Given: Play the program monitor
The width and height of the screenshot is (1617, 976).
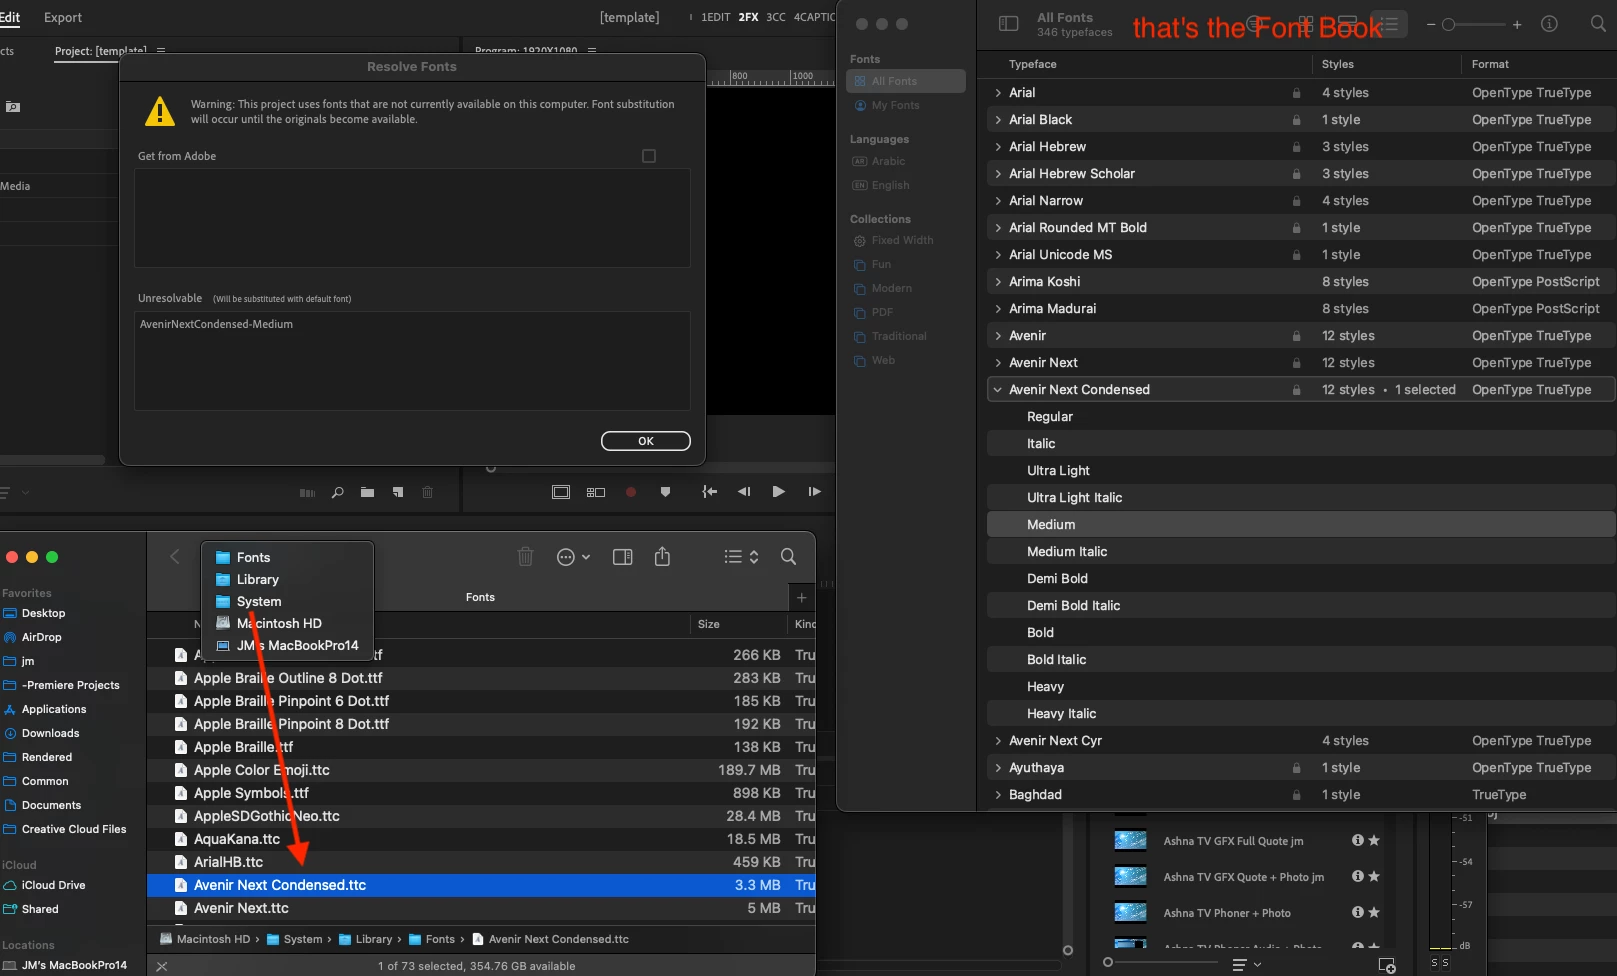Looking at the screenshot, I should click(778, 492).
